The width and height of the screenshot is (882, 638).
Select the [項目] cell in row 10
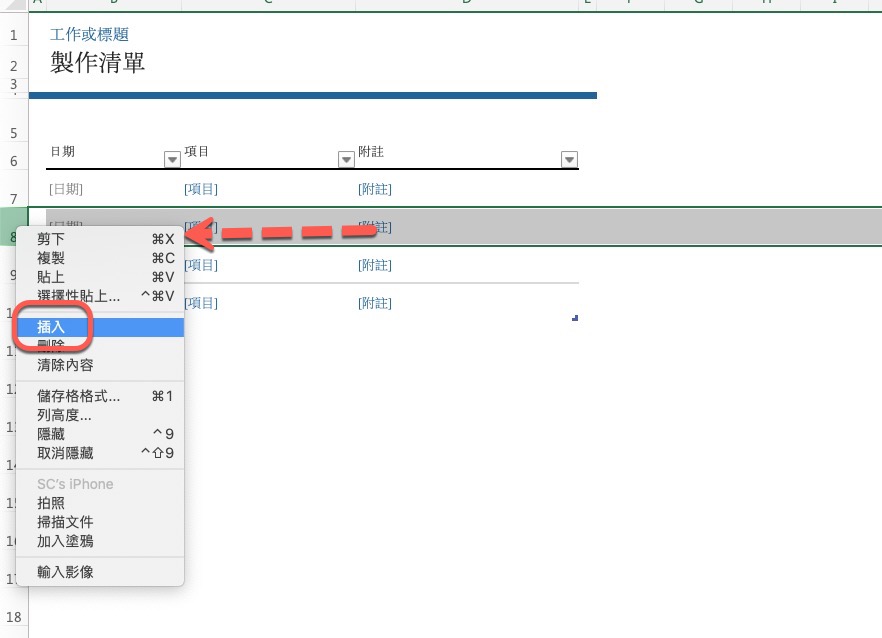tap(201, 303)
